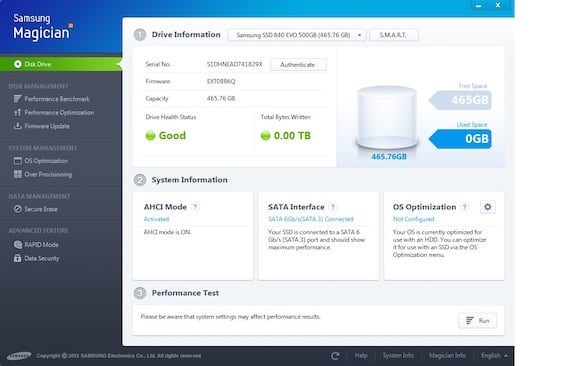This screenshot has height=366, width=579.
Task: Click the serial number S1DHNEAD741829X
Action: point(234,64)
